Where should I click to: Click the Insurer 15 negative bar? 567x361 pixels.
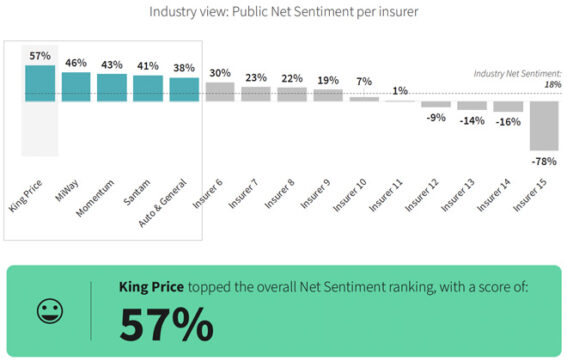pos(544,126)
